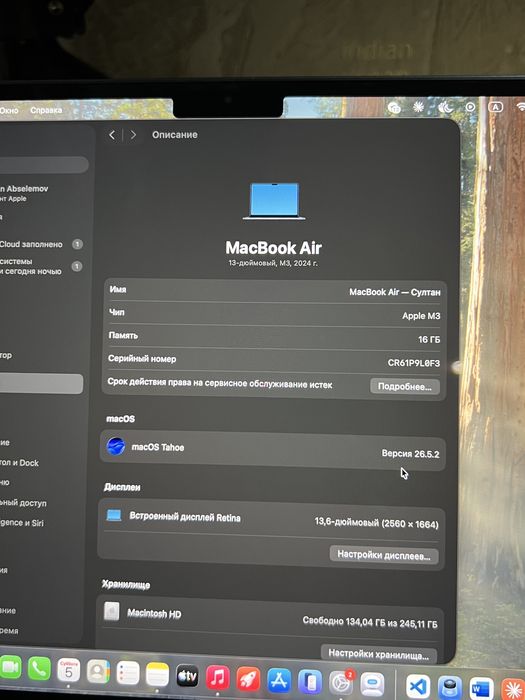Click the memory value '16 ГБ'
The width and height of the screenshot is (525, 700).
coord(429,340)
